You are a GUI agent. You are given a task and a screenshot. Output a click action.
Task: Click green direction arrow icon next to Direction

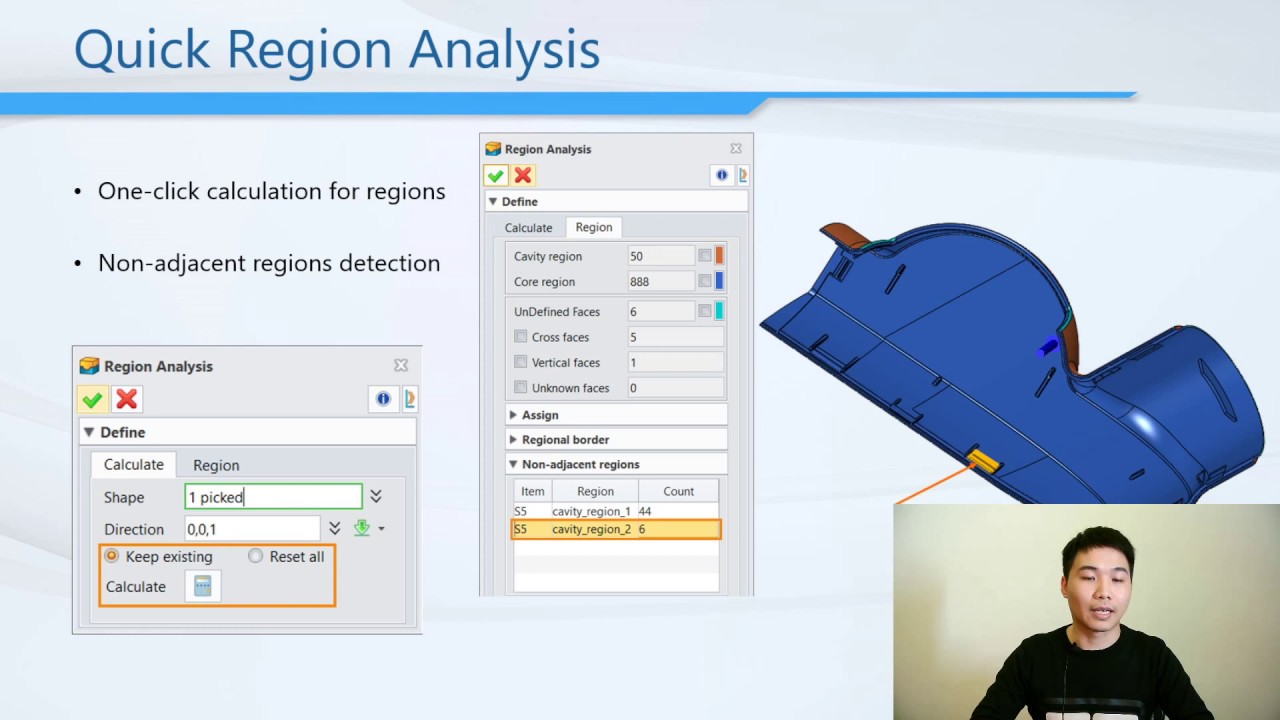pyautogui.click(x=361, y=528)
